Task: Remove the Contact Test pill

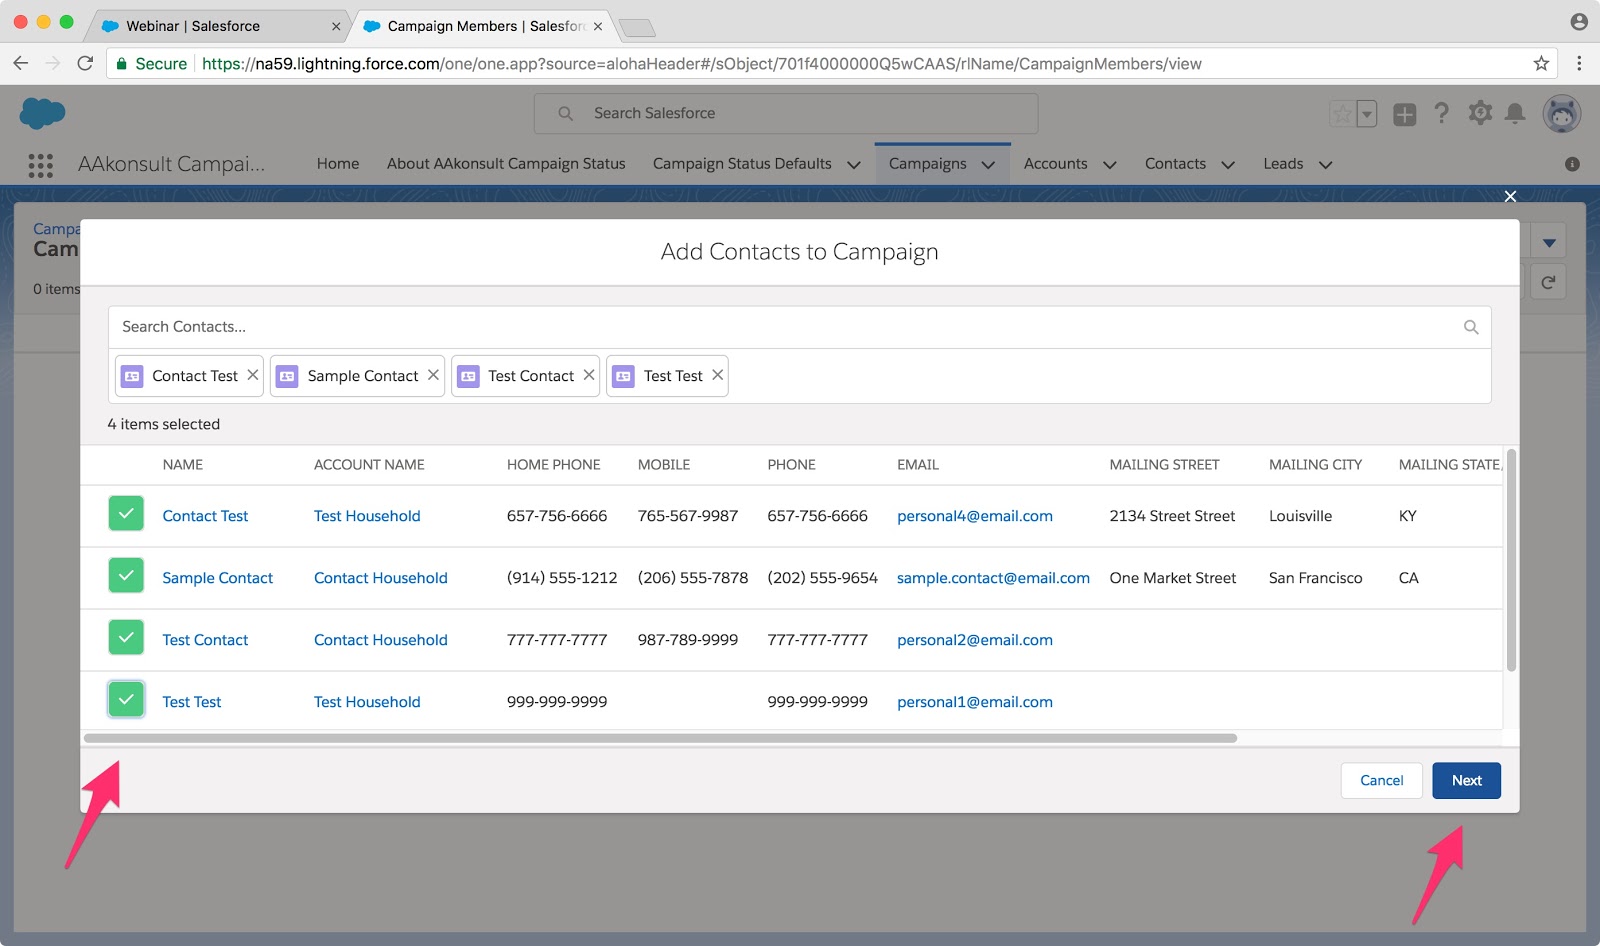Action: [x=253, y=375]
